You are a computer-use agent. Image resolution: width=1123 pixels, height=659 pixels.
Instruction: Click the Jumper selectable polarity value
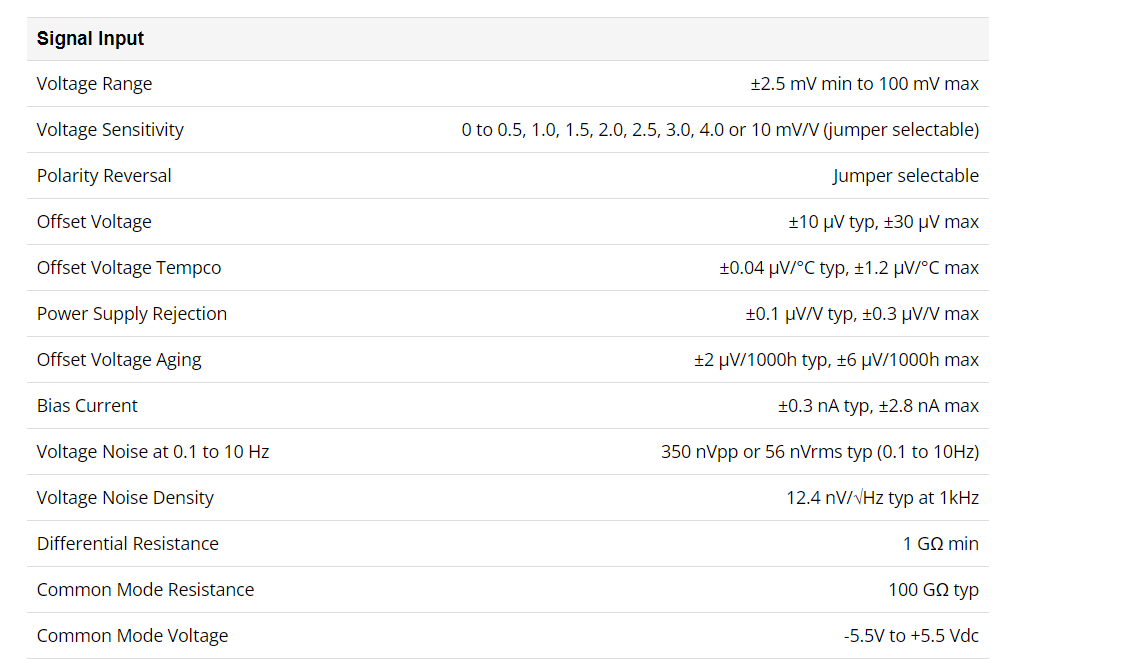point(905,175)
